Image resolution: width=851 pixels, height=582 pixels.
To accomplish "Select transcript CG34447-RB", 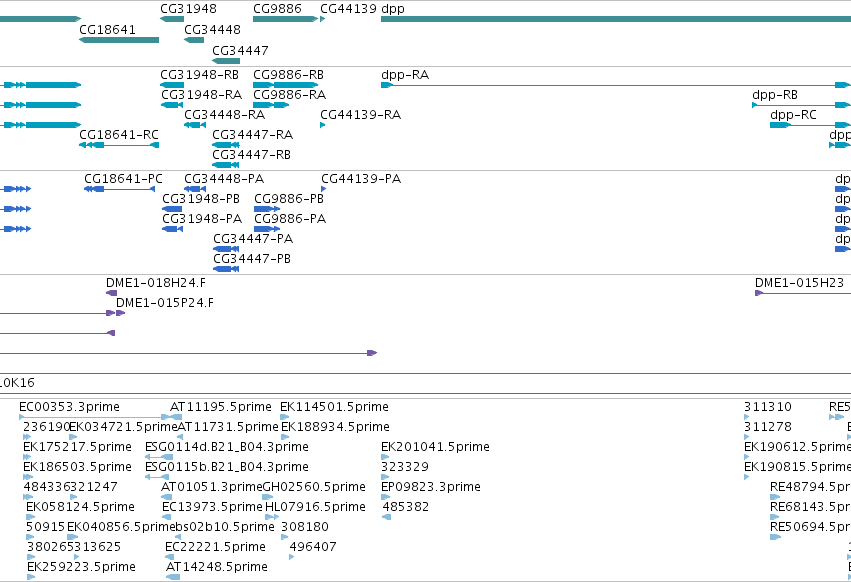I will coord(251,155).
